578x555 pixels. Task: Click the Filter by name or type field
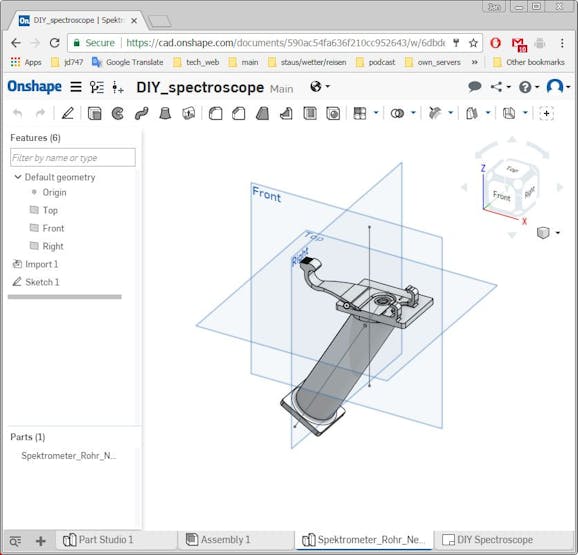73,158
